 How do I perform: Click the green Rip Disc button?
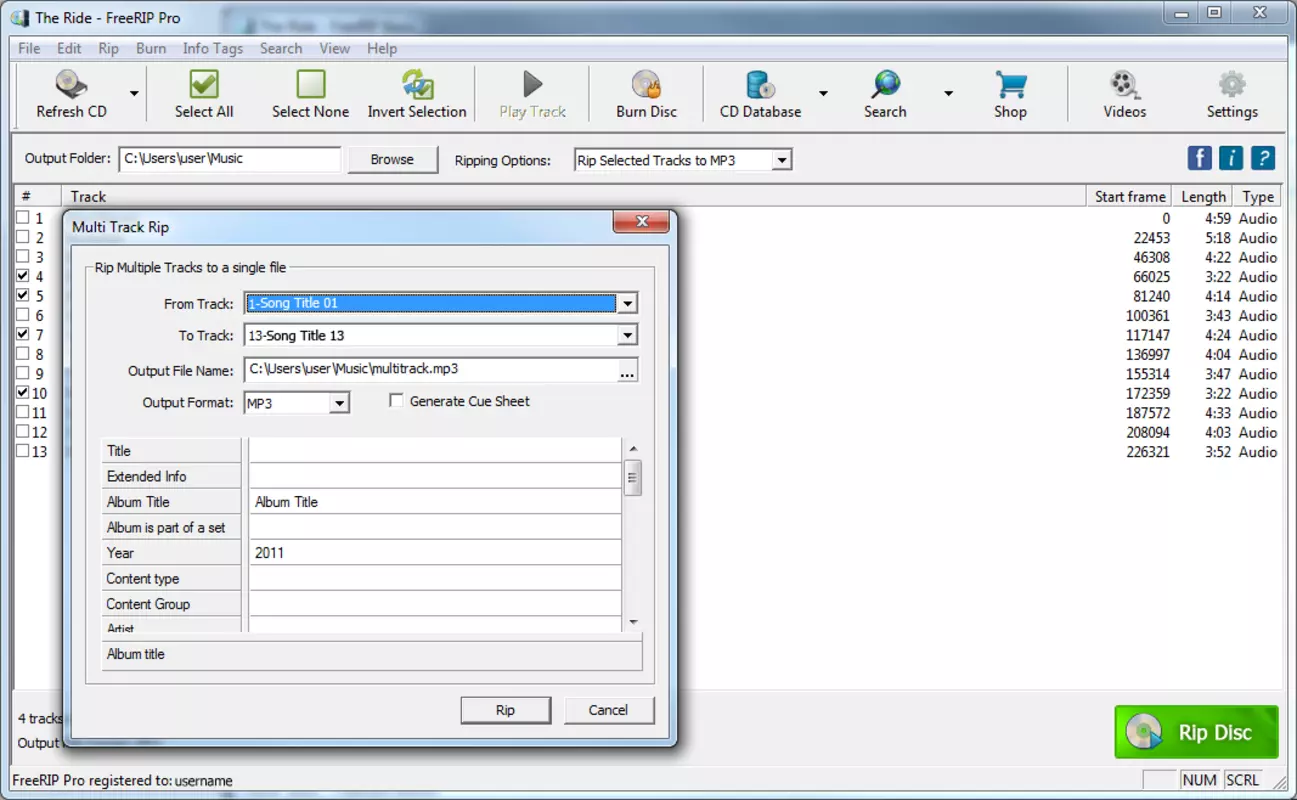[1196, 732]
